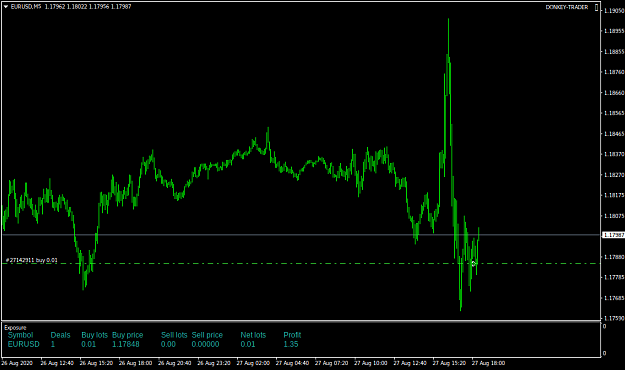Click the Buy price column header
The height and width of the screenshot is (370, 625).
127,335
